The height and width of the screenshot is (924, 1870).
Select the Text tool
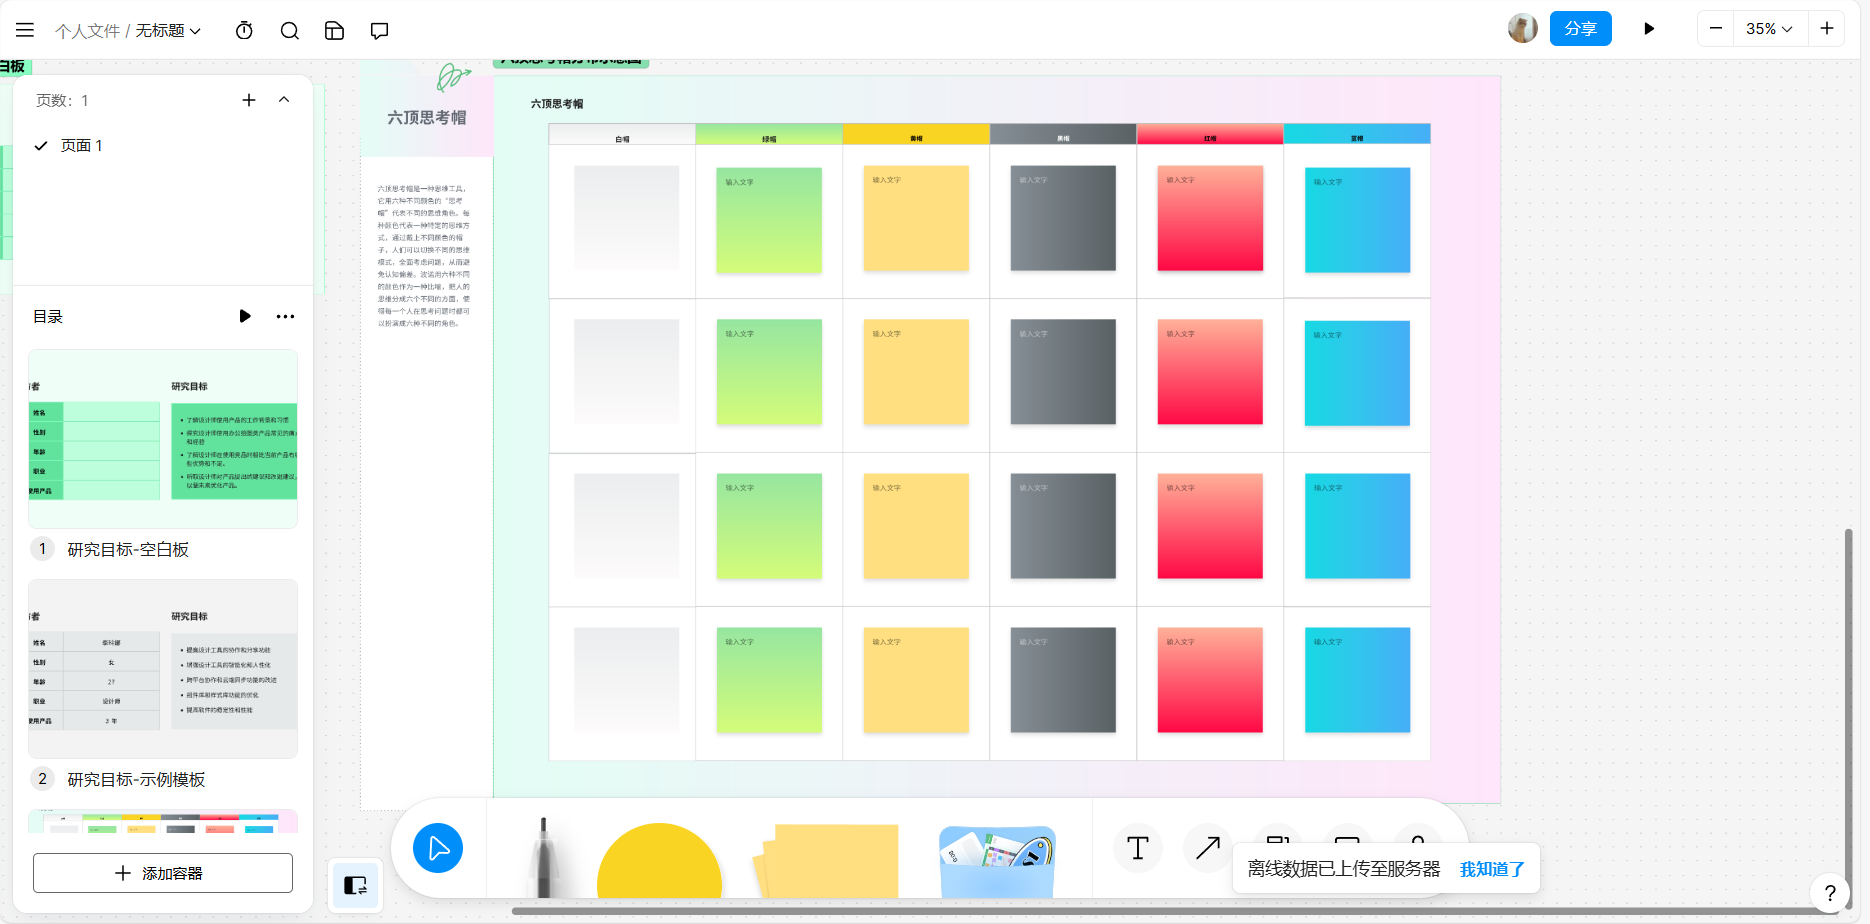pyautogui.click(x=1138, y=848)
